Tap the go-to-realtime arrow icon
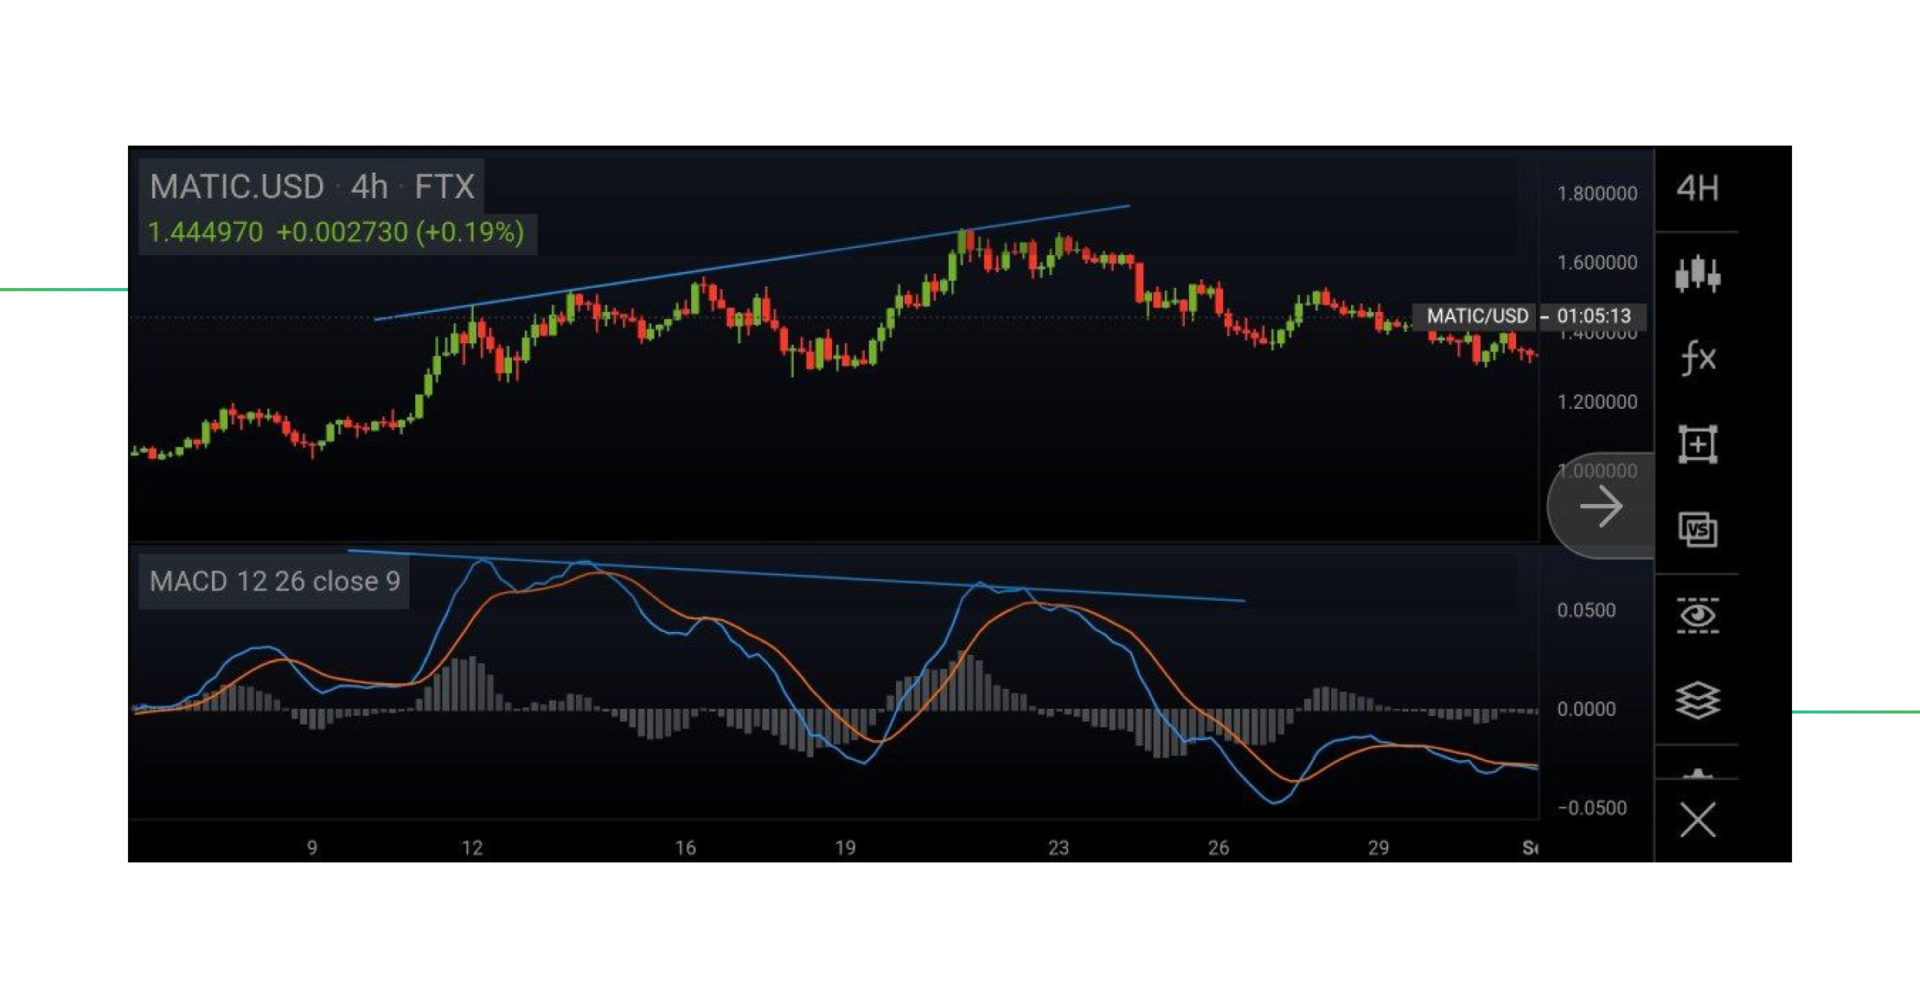This screenshot has height=1008, width=1920. [x=1601, y=506]
